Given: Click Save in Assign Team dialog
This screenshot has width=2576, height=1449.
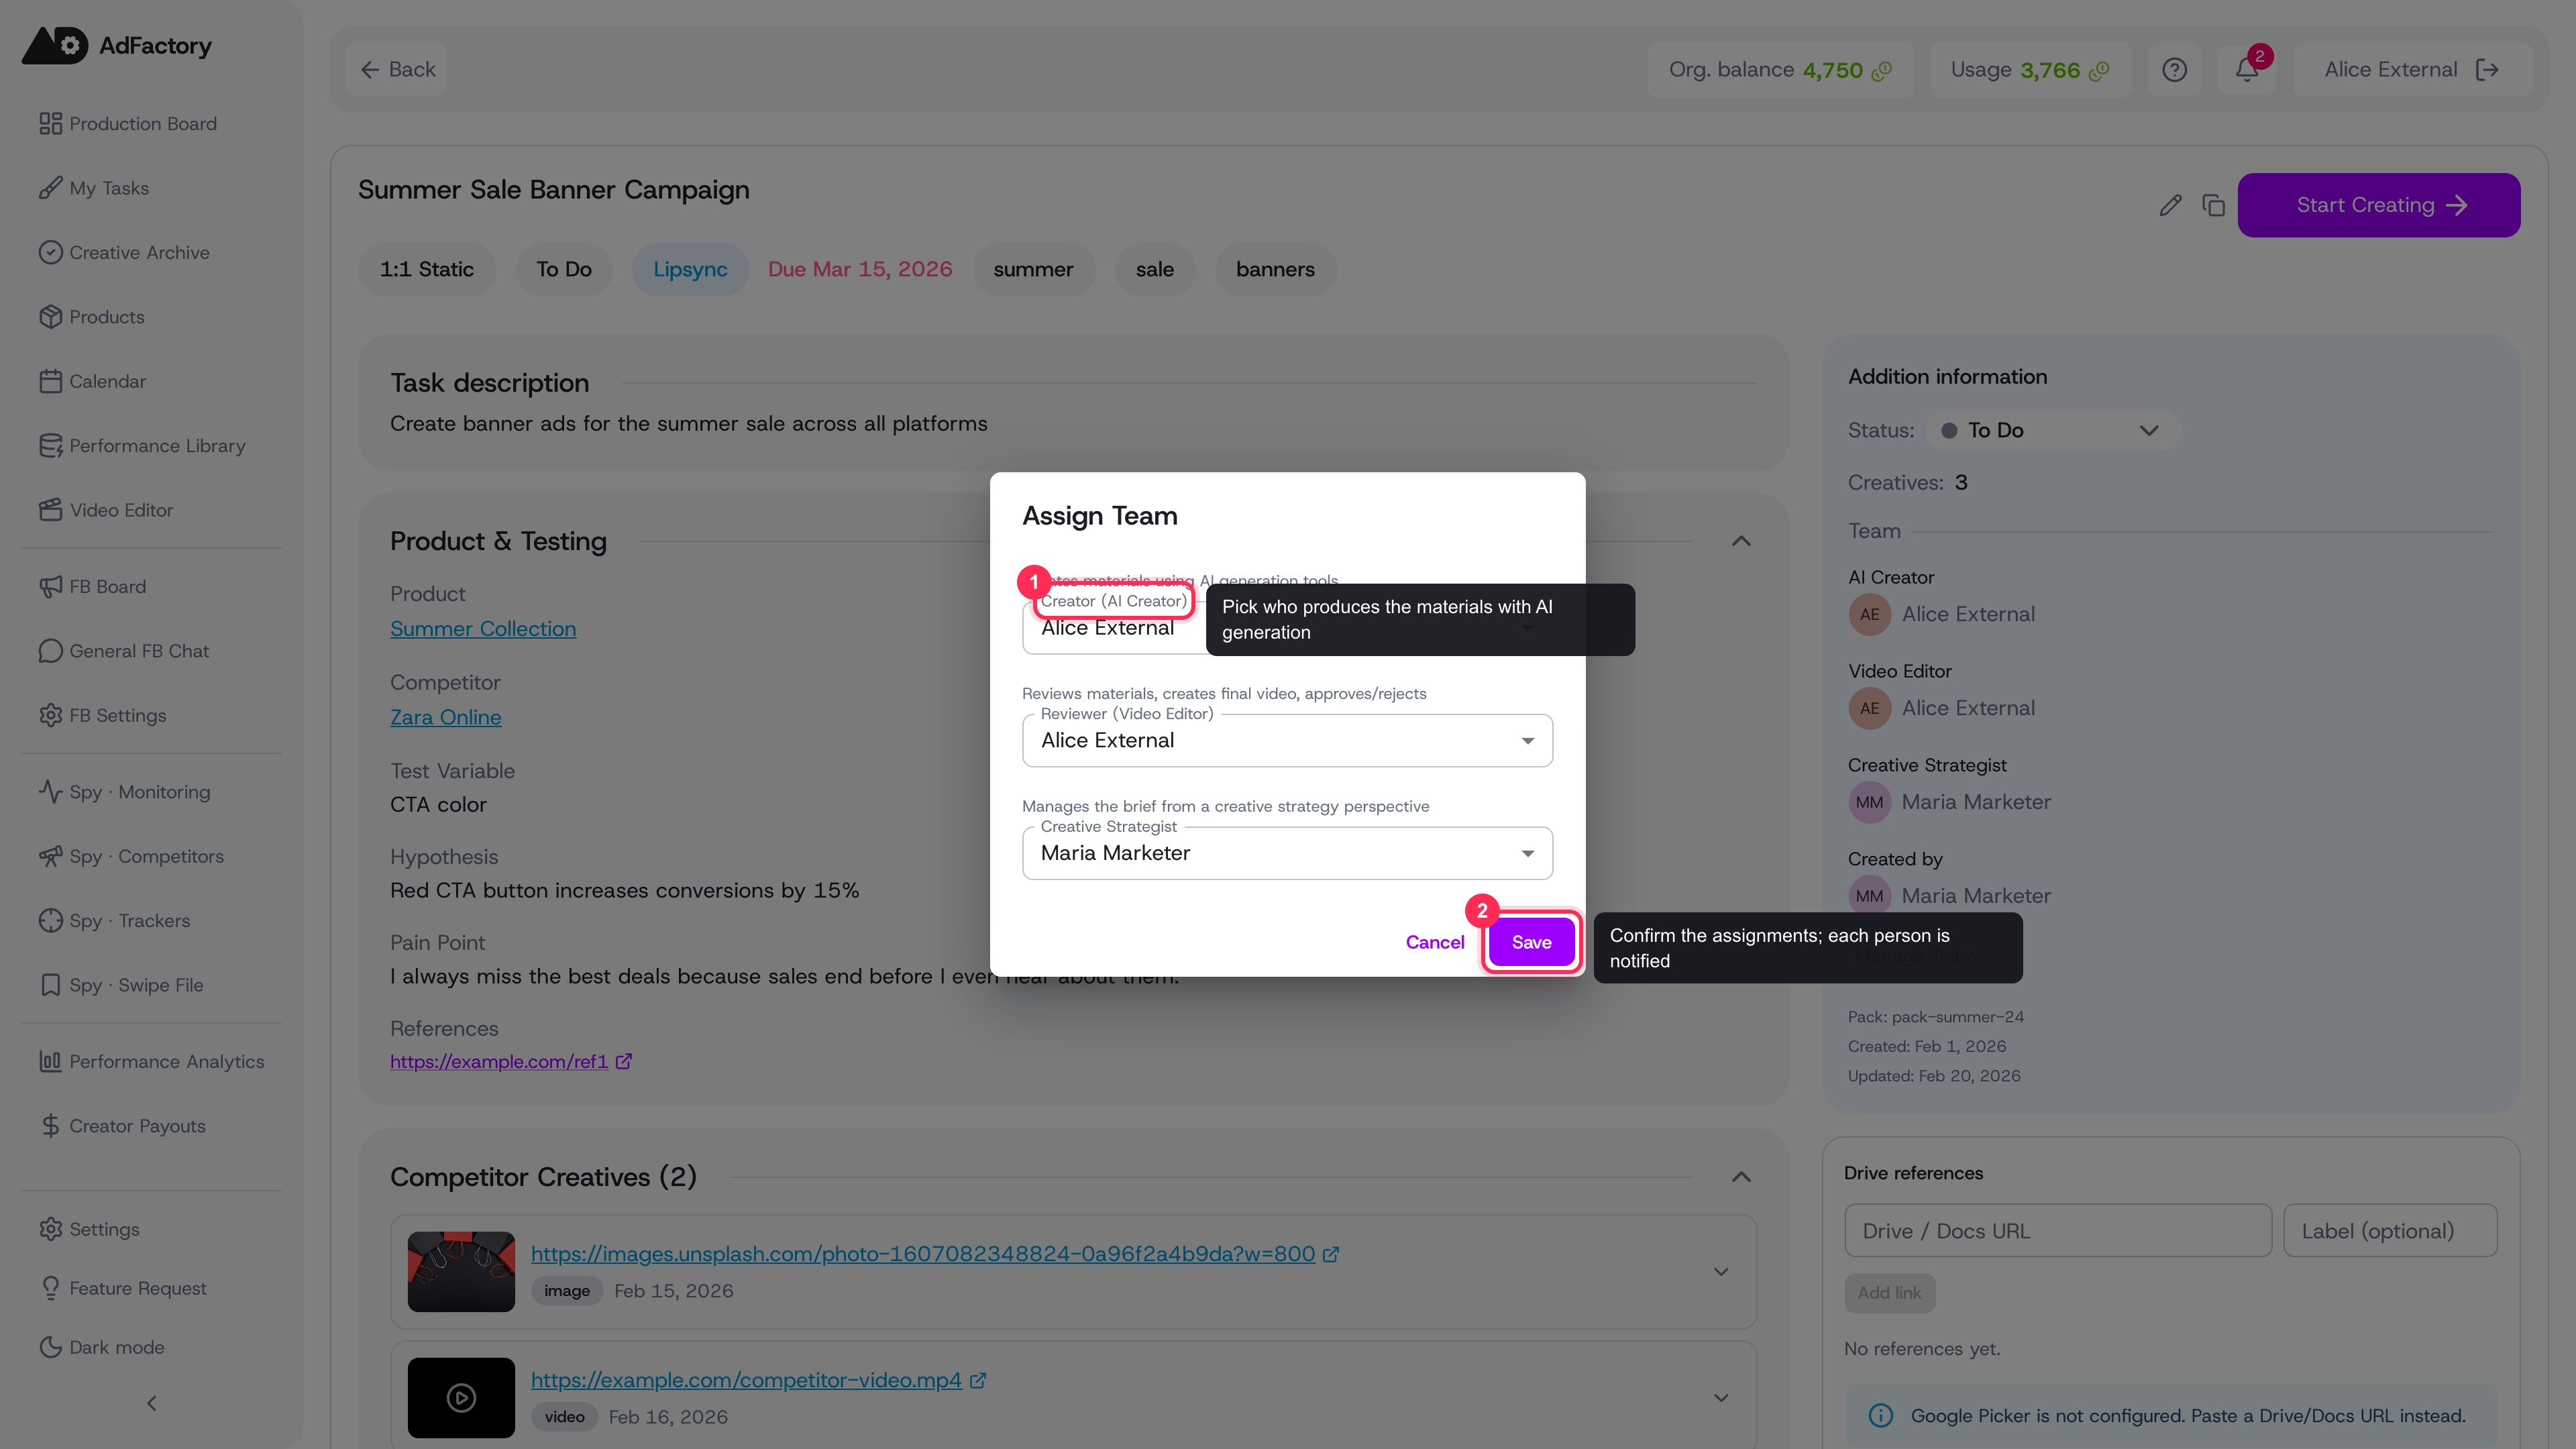Looking at the screenshot, I should 1531,943.
